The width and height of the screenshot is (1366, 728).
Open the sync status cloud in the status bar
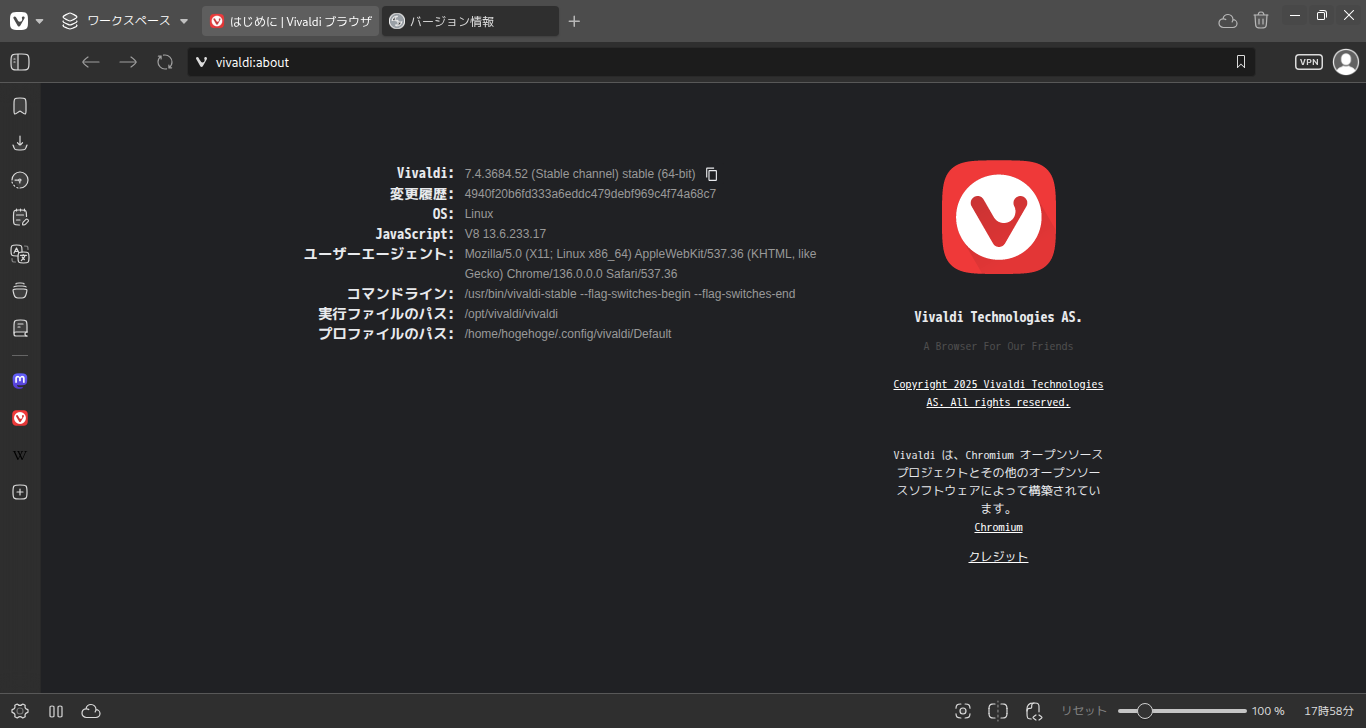(91, 711)
